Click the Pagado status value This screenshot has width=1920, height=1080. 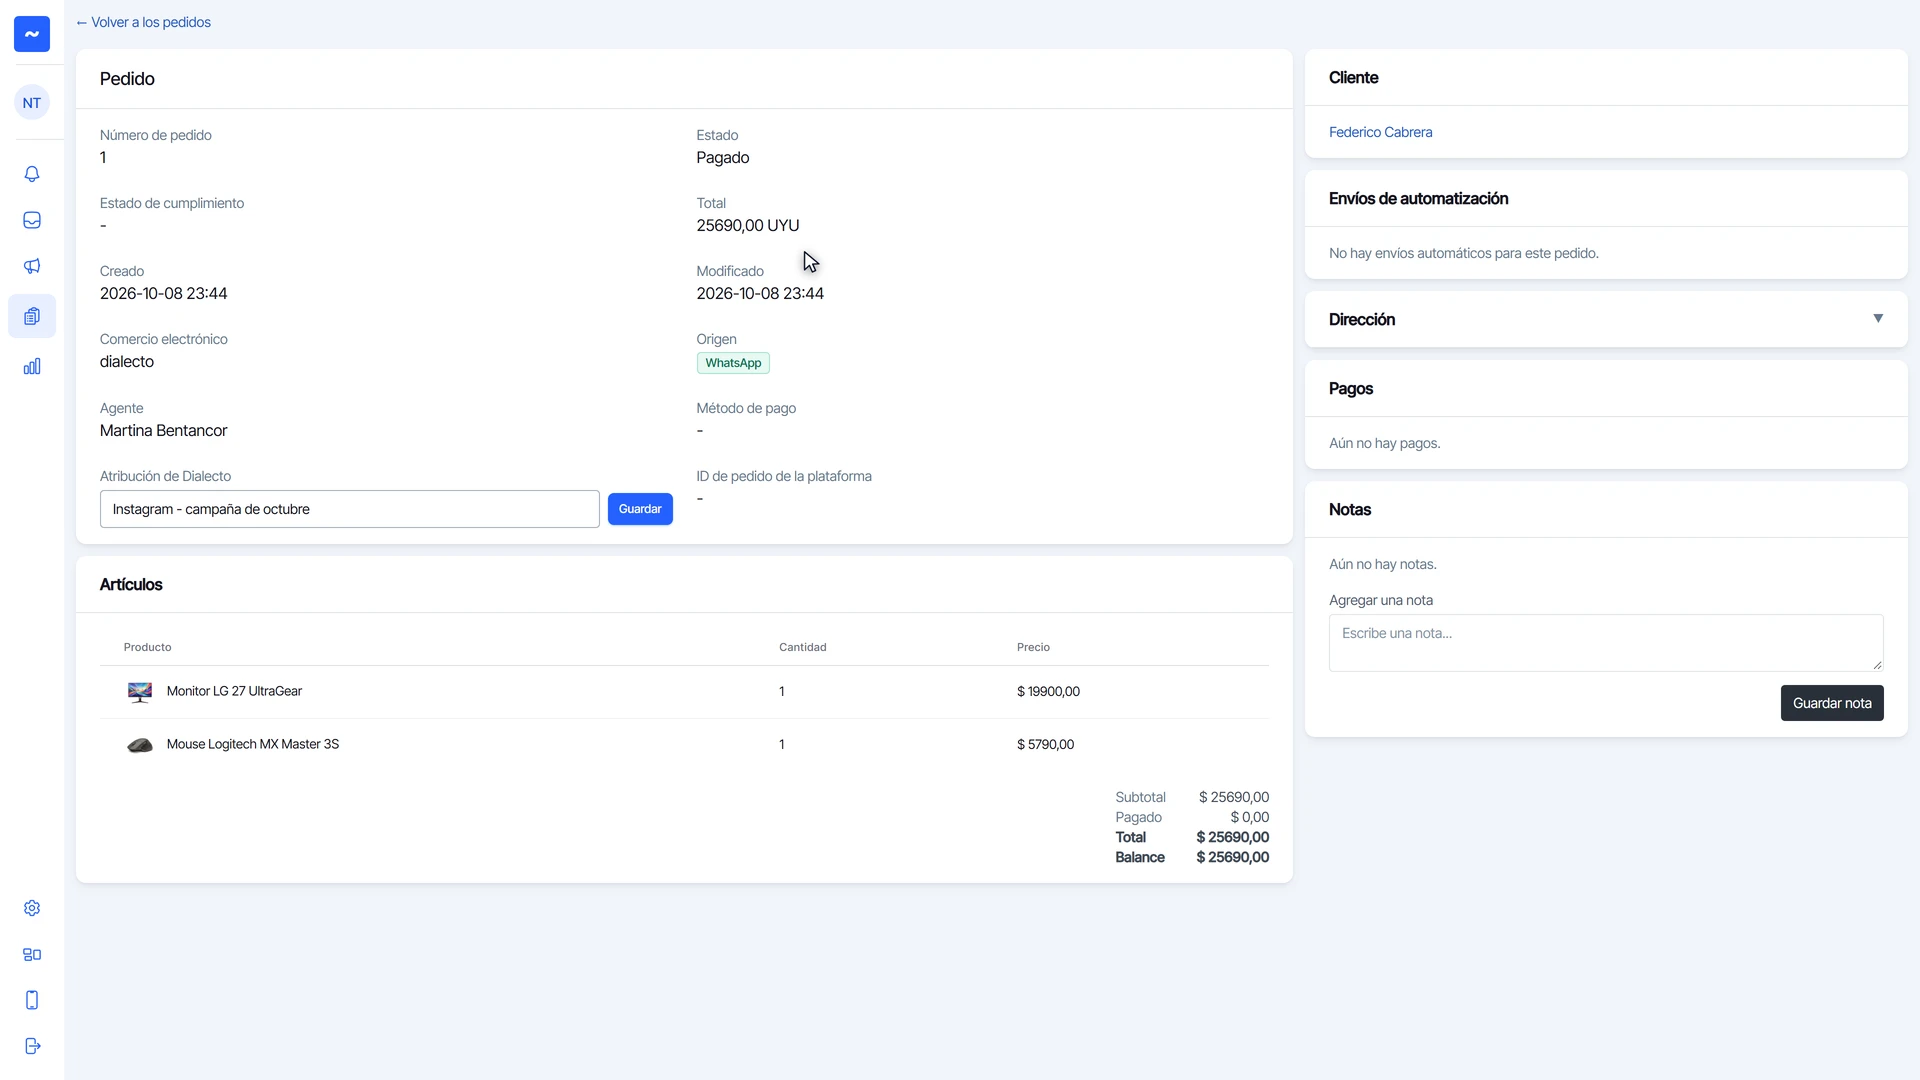click(x=723, y=158)
